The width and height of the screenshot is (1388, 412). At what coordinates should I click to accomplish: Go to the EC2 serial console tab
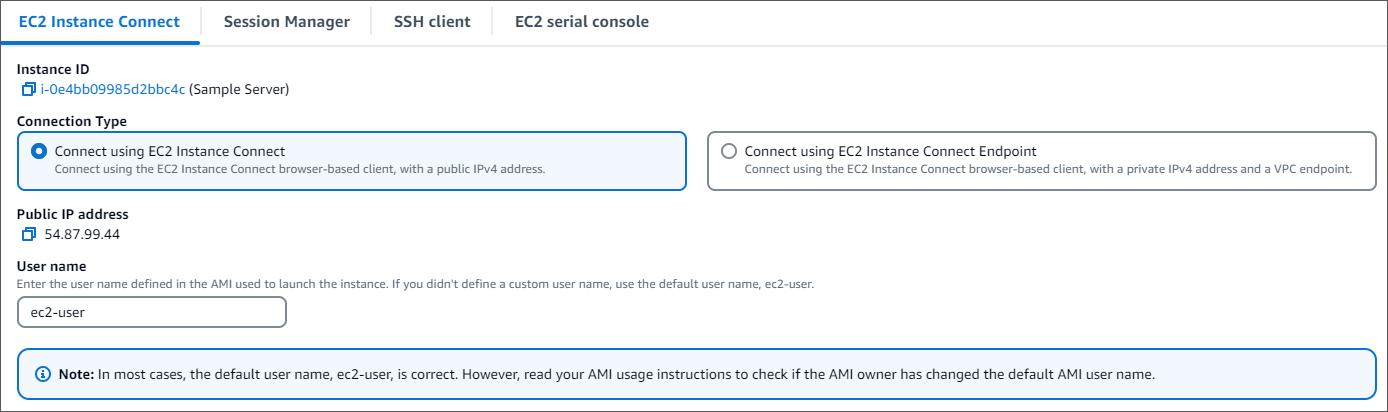pos(581,22)
